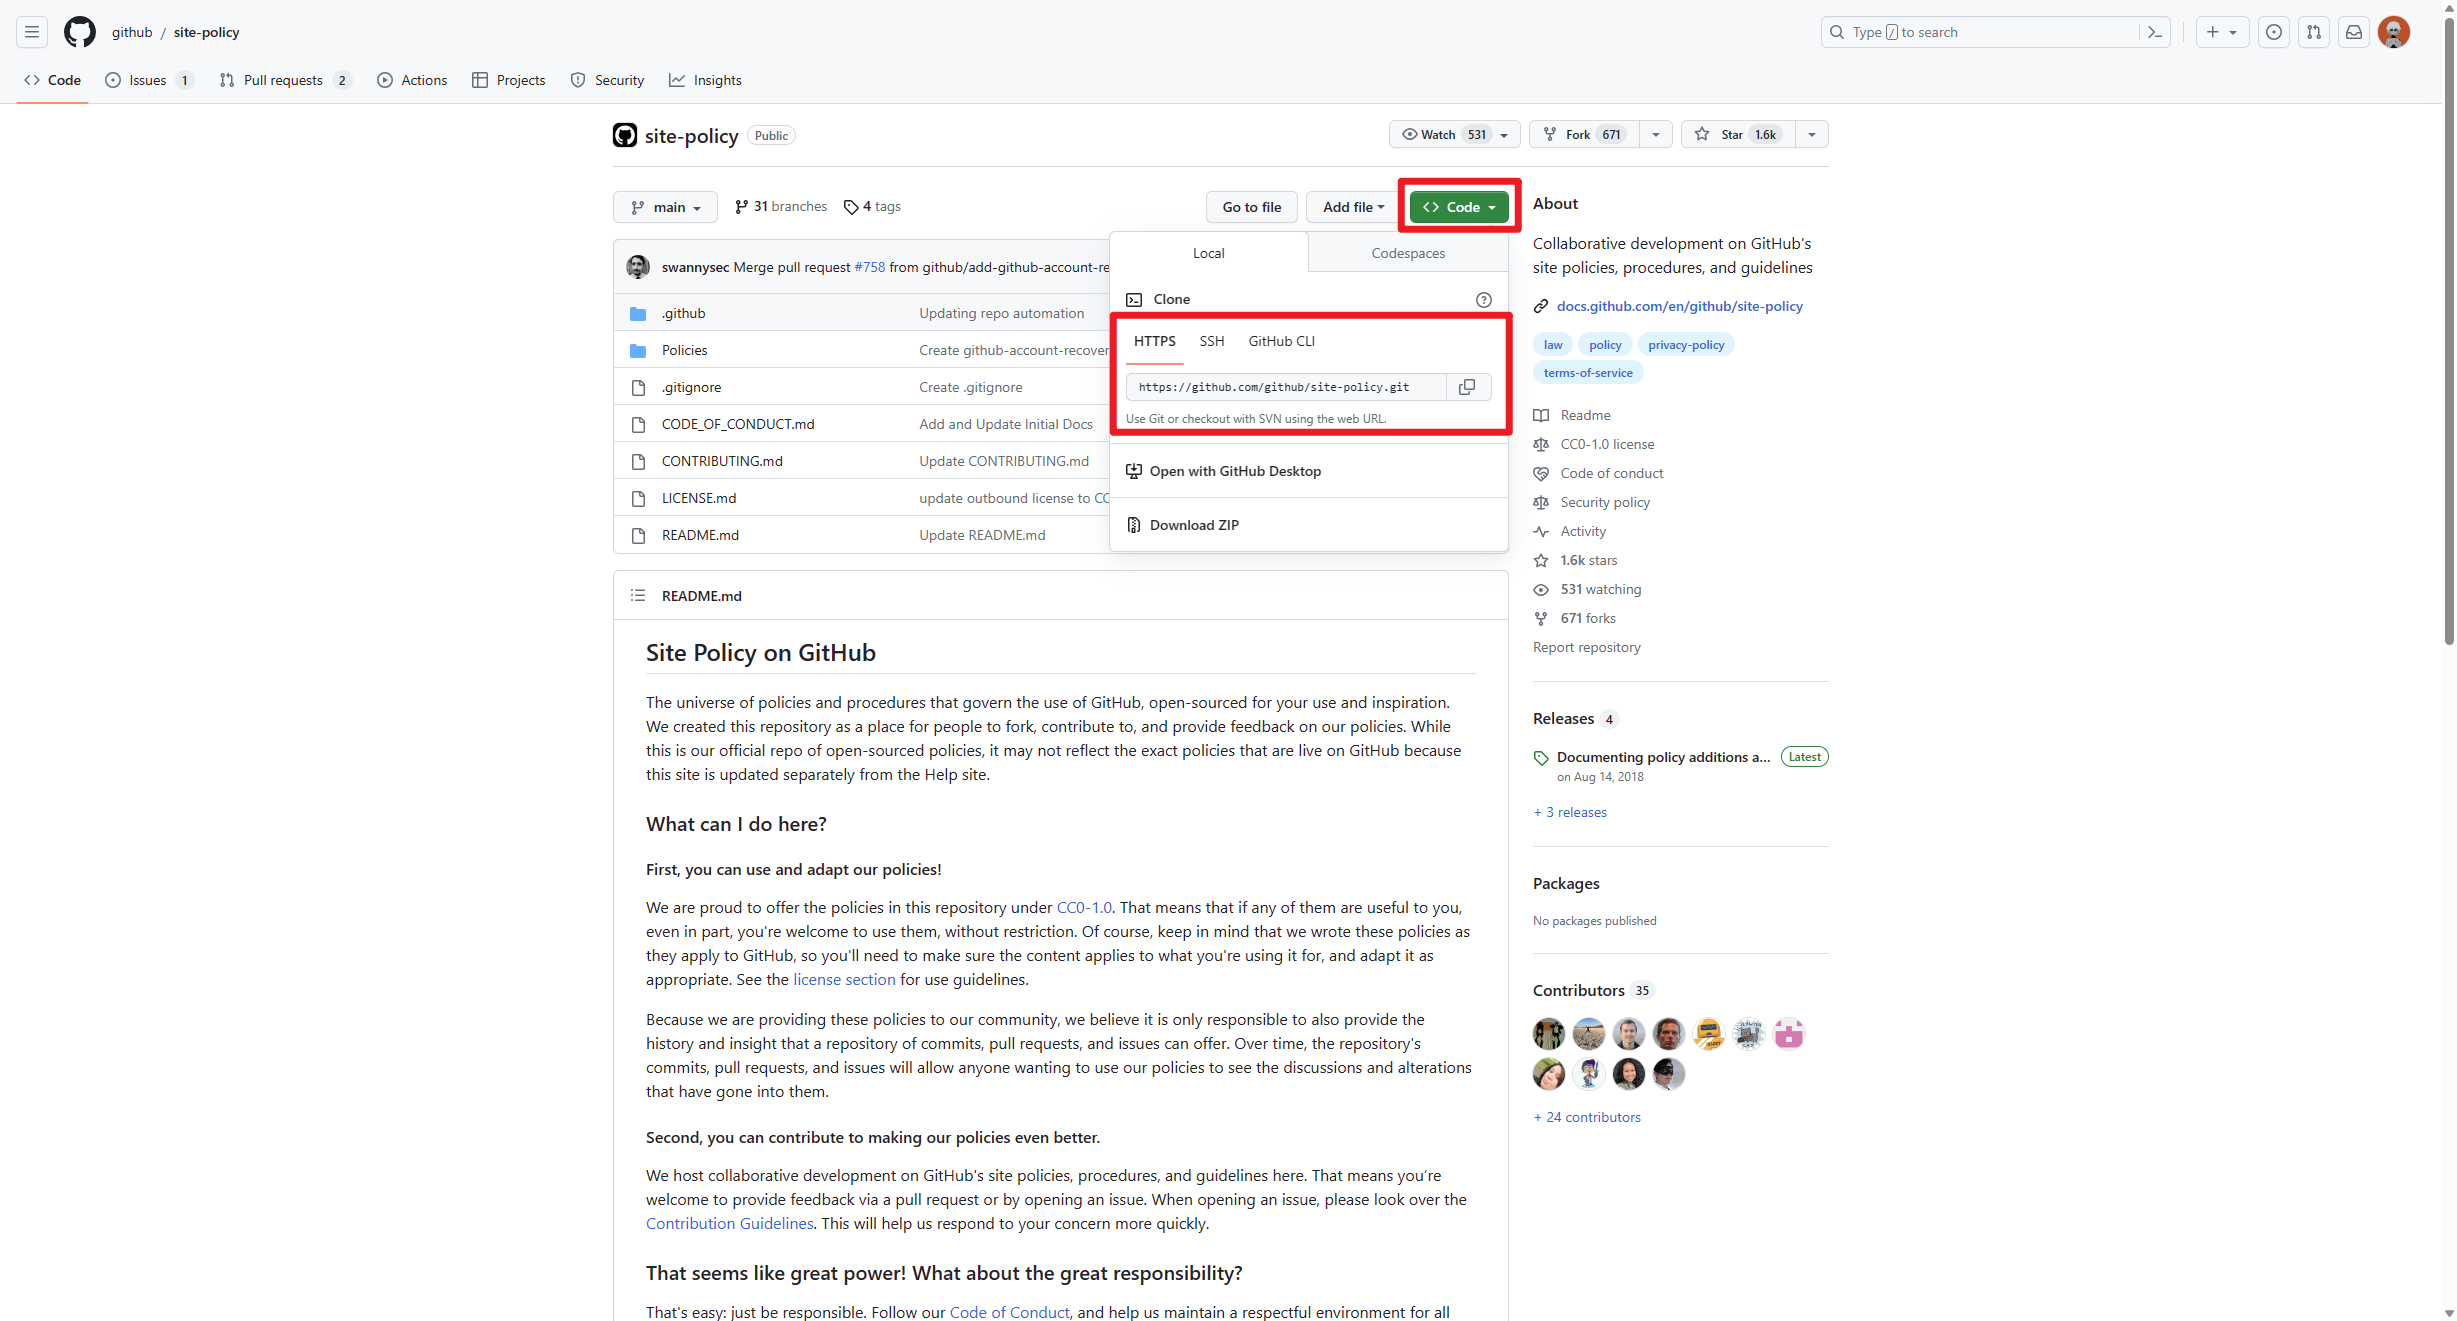Open the hamburger navigation menu
The height and width of the screenshot is (1321, 2457).
pos(32,32)
